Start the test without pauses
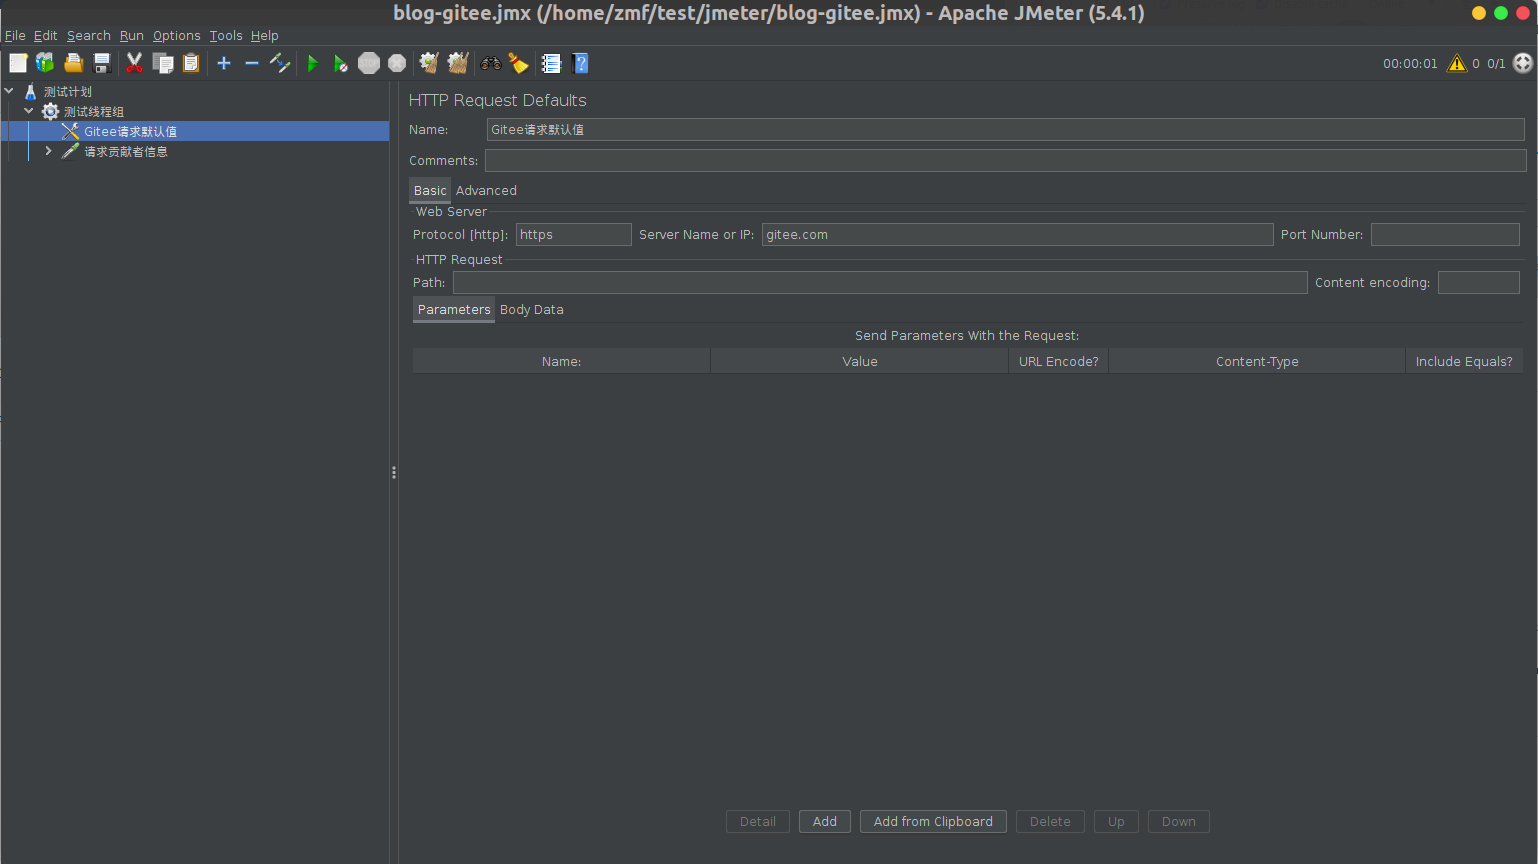This screenshot has height=864, width=1538. pyautogui.click(x=341, y=63)
